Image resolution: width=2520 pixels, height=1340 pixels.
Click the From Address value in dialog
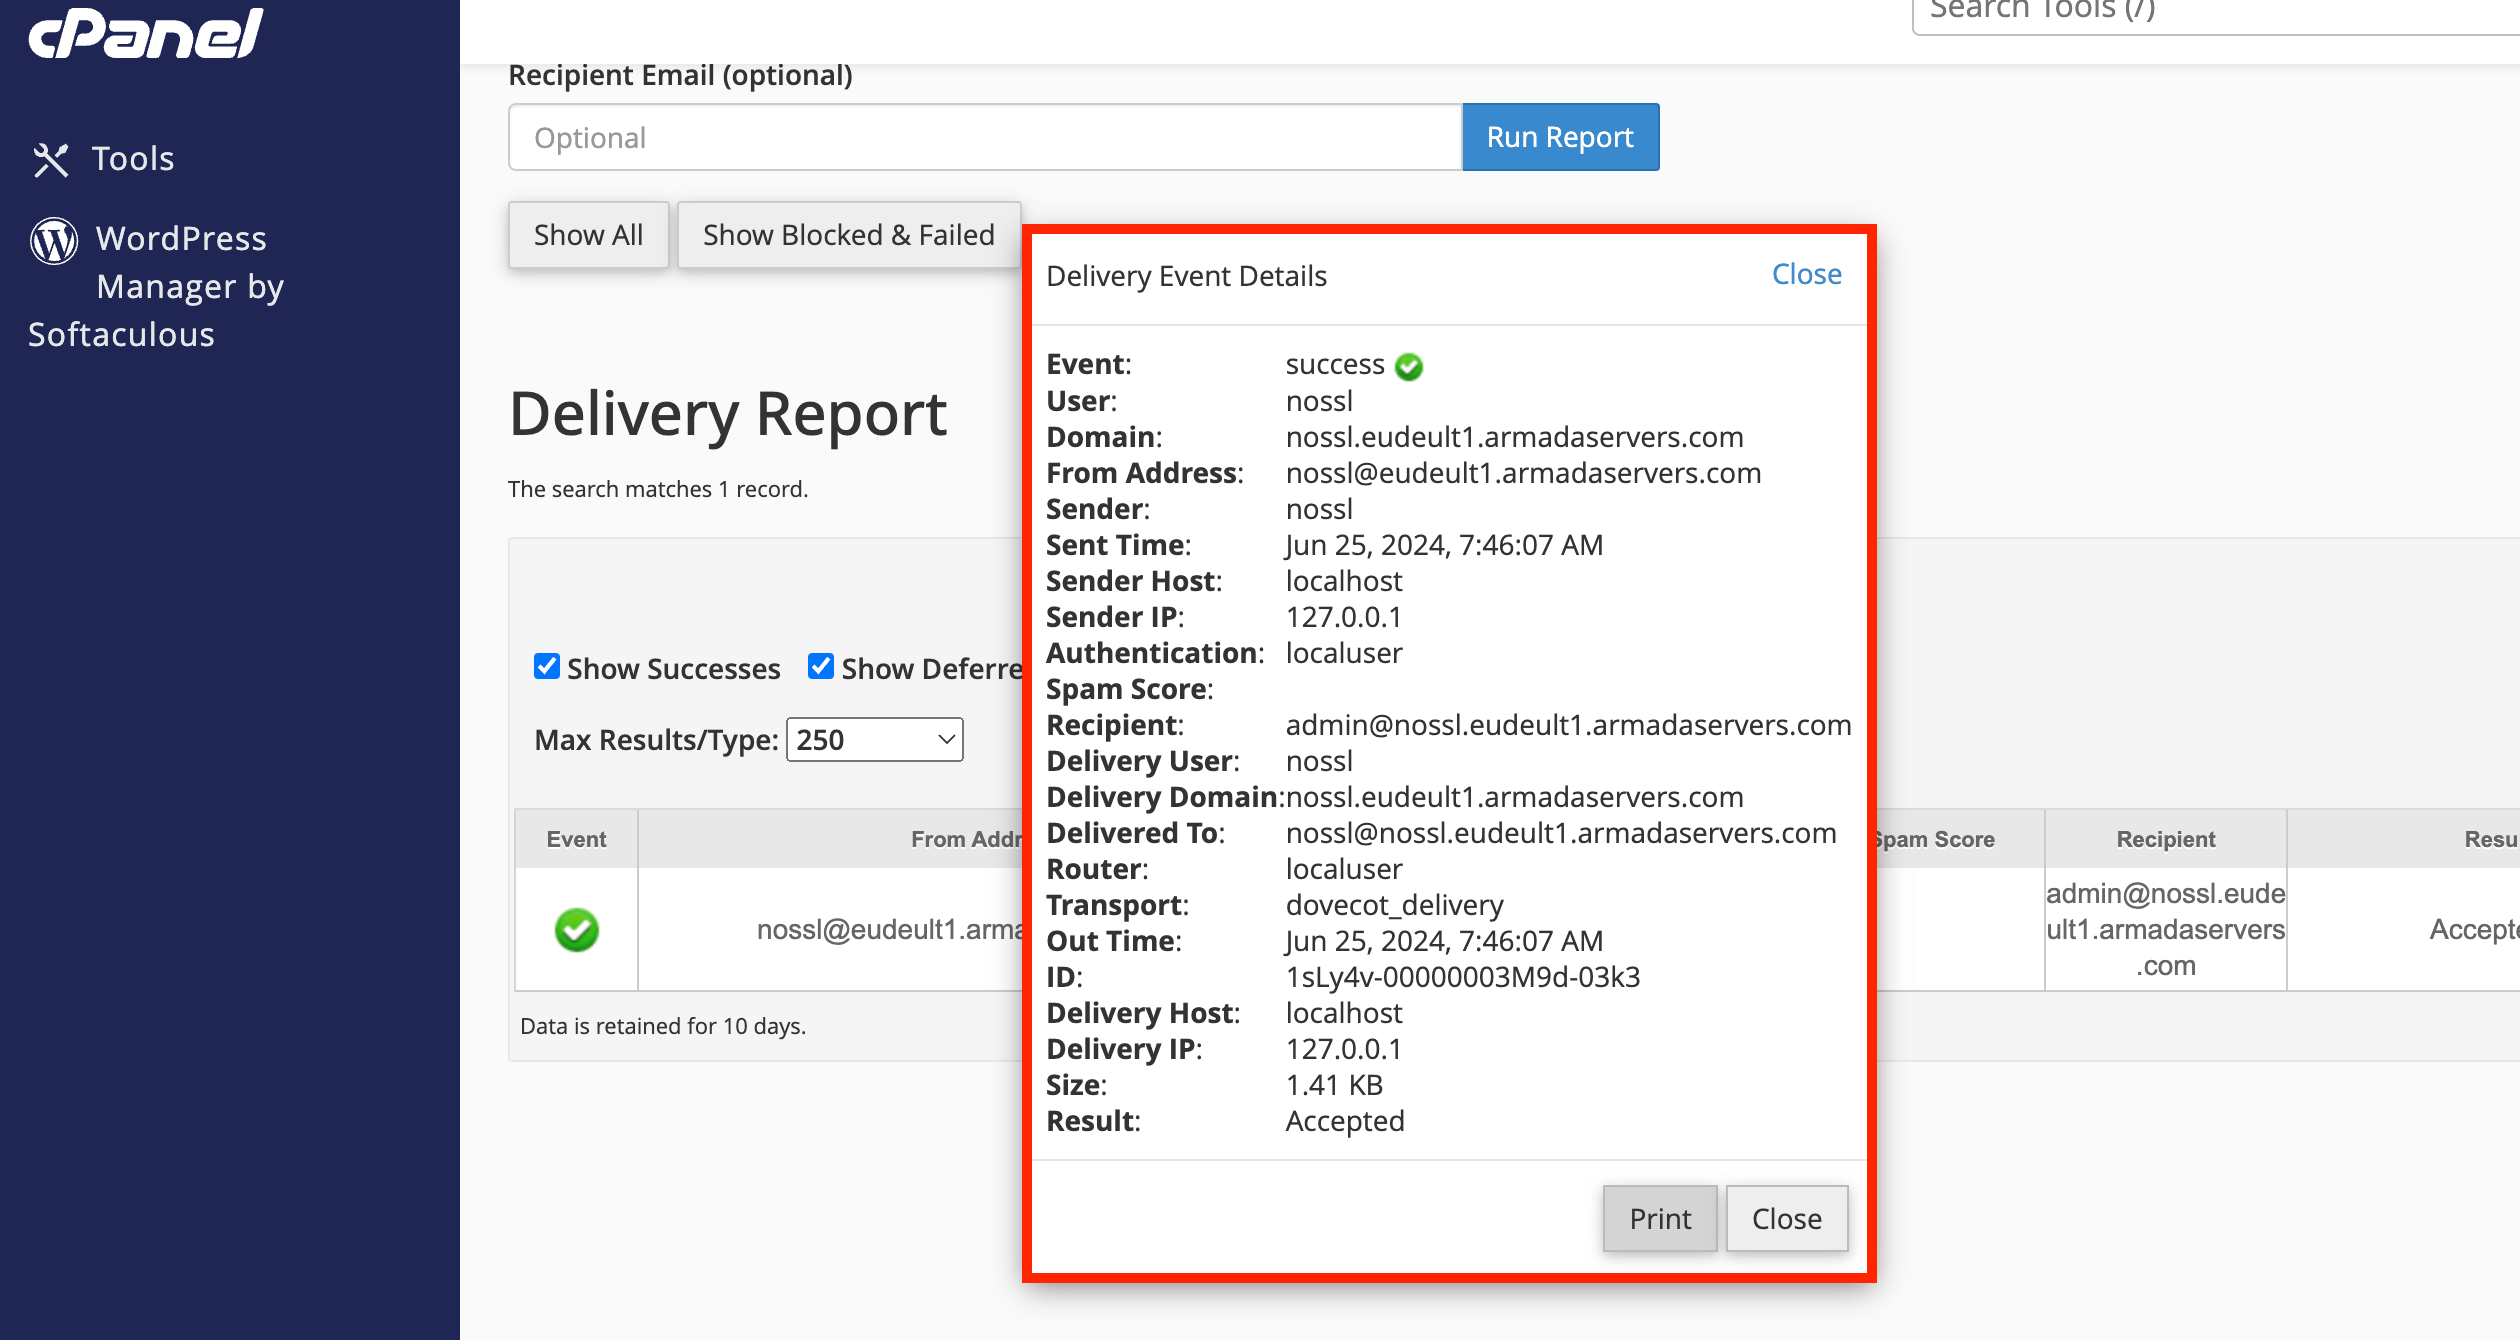click(1523, 473)
